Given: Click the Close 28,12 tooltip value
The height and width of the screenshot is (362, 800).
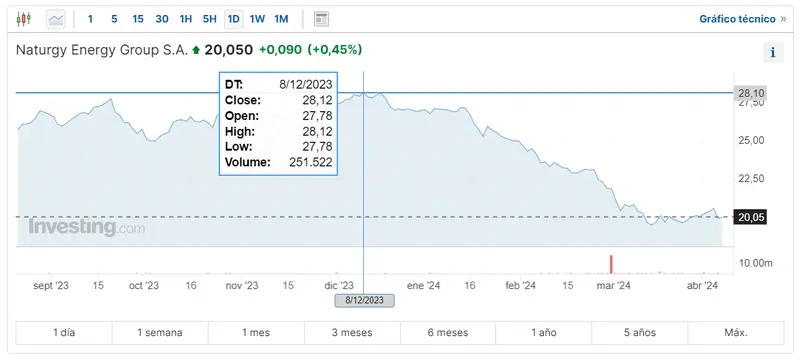Looking at the screenshot, I should point(317,100).
